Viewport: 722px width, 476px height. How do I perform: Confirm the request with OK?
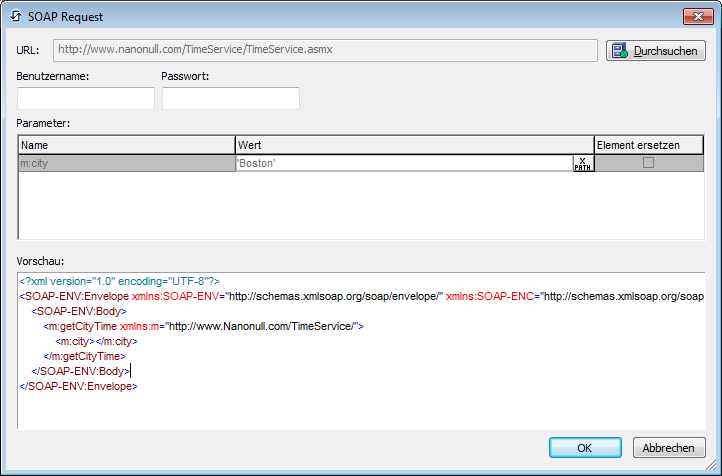(x=585, y=447)
